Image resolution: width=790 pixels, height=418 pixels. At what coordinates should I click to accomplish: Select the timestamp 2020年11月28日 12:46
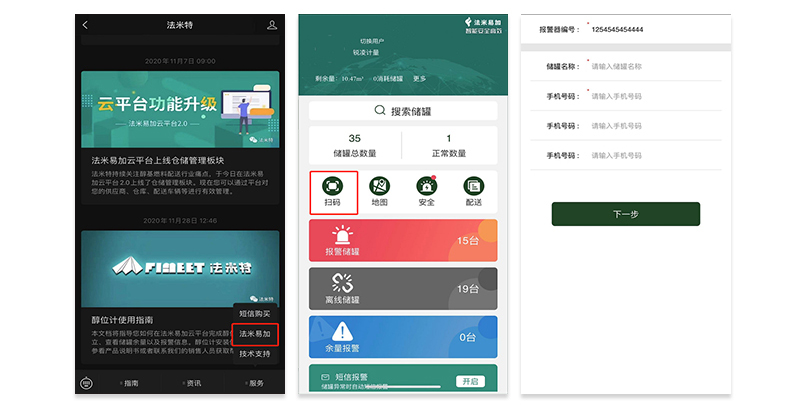(180, 221)
